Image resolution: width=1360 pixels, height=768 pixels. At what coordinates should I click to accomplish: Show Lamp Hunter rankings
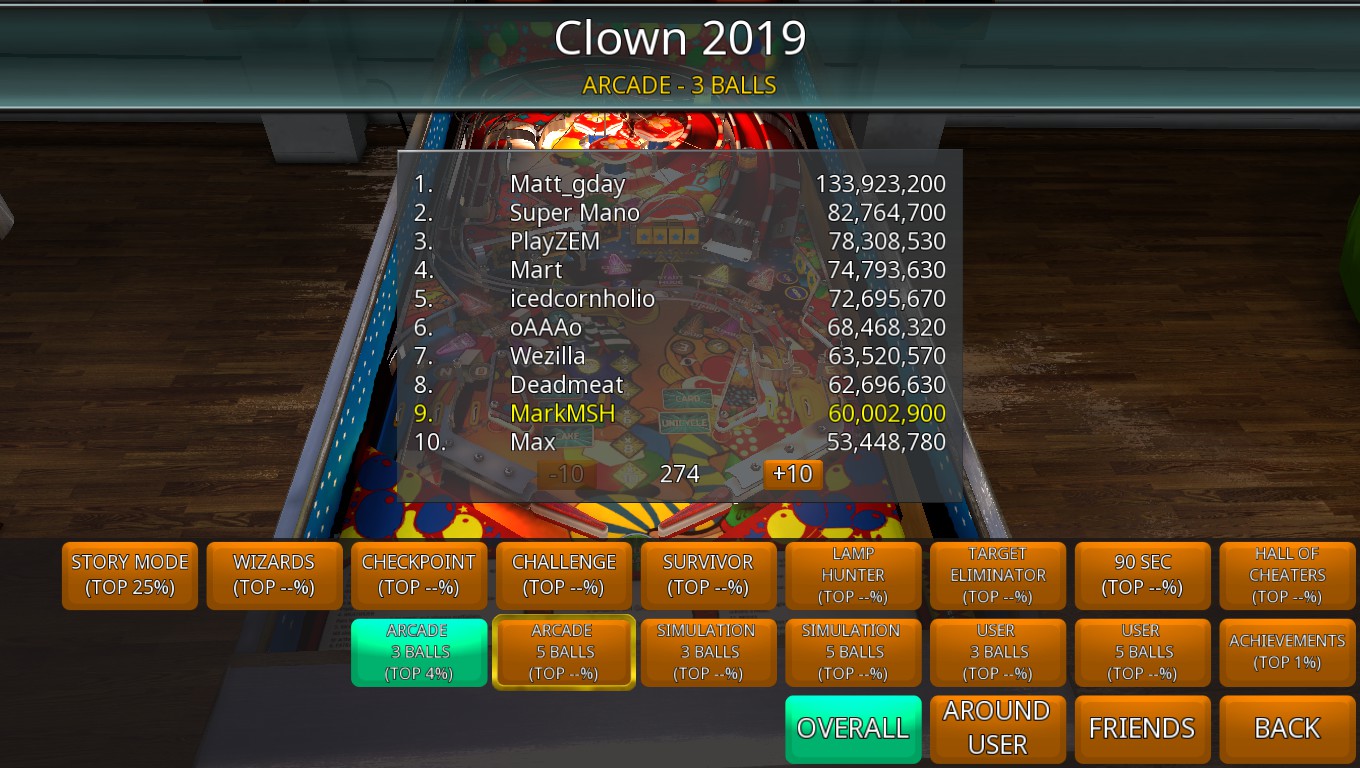coord(853,575)
